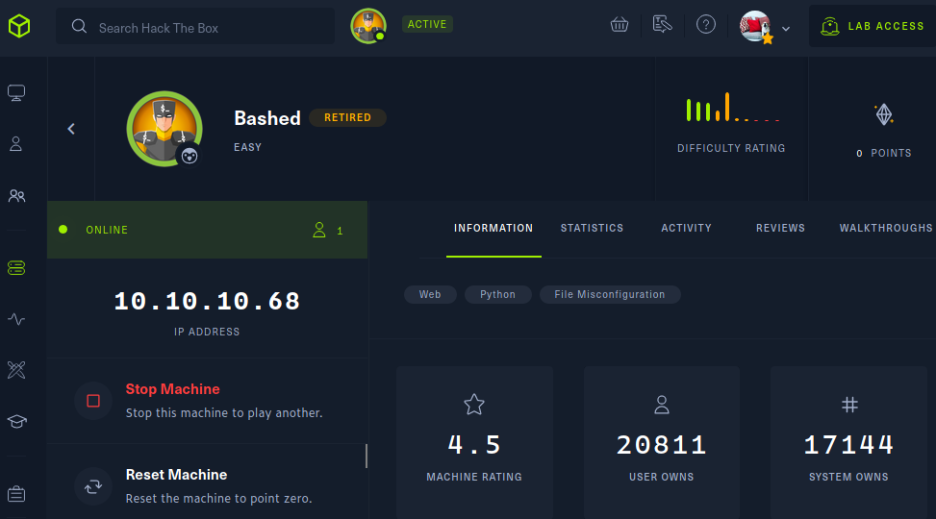Click the Web tag
The image size is (936, 519).
pos(430,294)
